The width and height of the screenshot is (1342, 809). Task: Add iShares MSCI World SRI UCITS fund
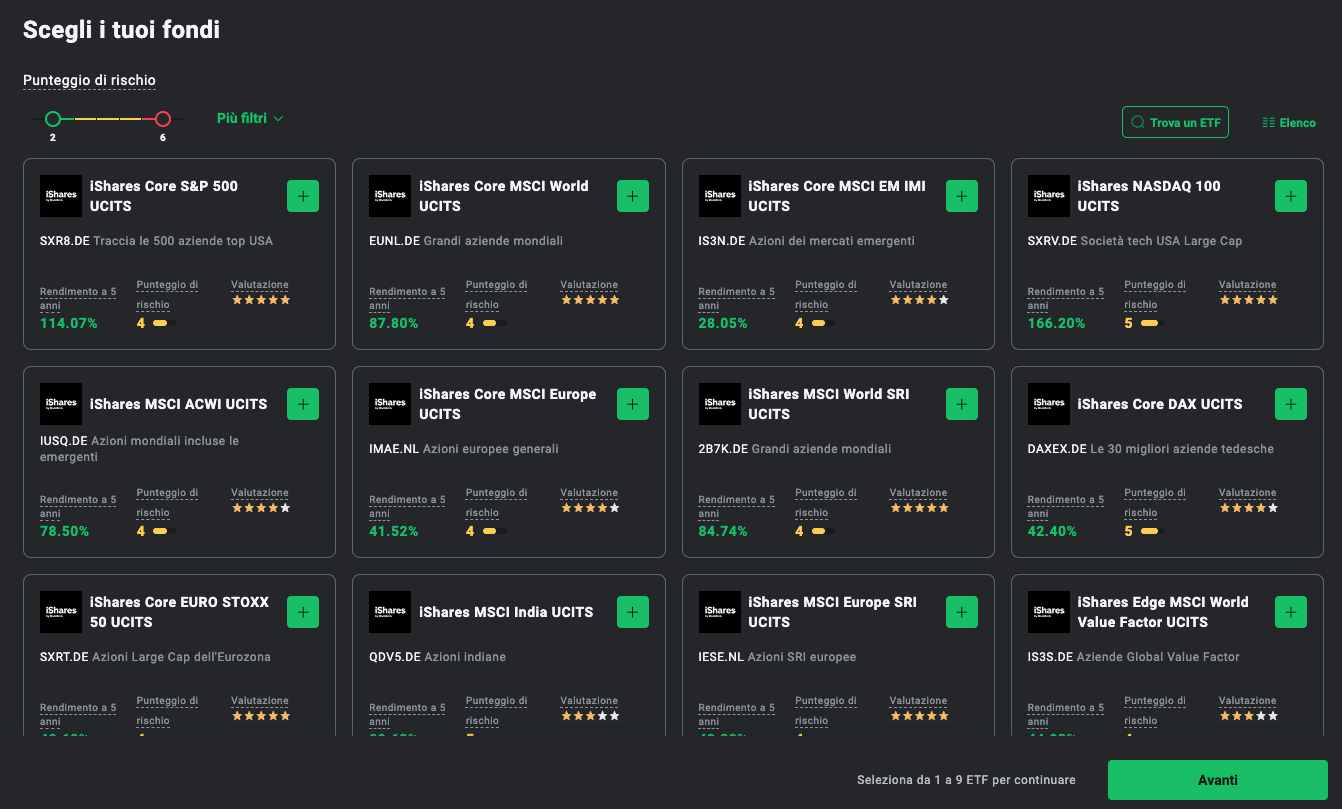961,404
